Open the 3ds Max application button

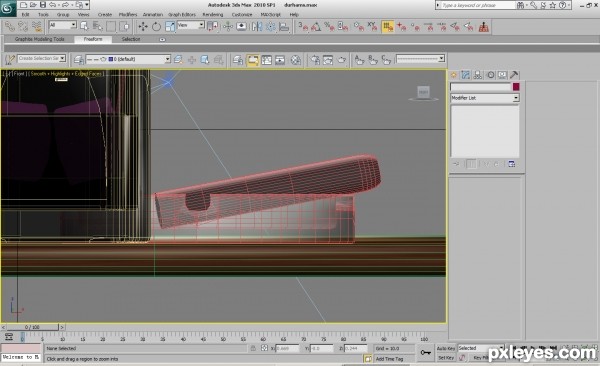[8, 8]
